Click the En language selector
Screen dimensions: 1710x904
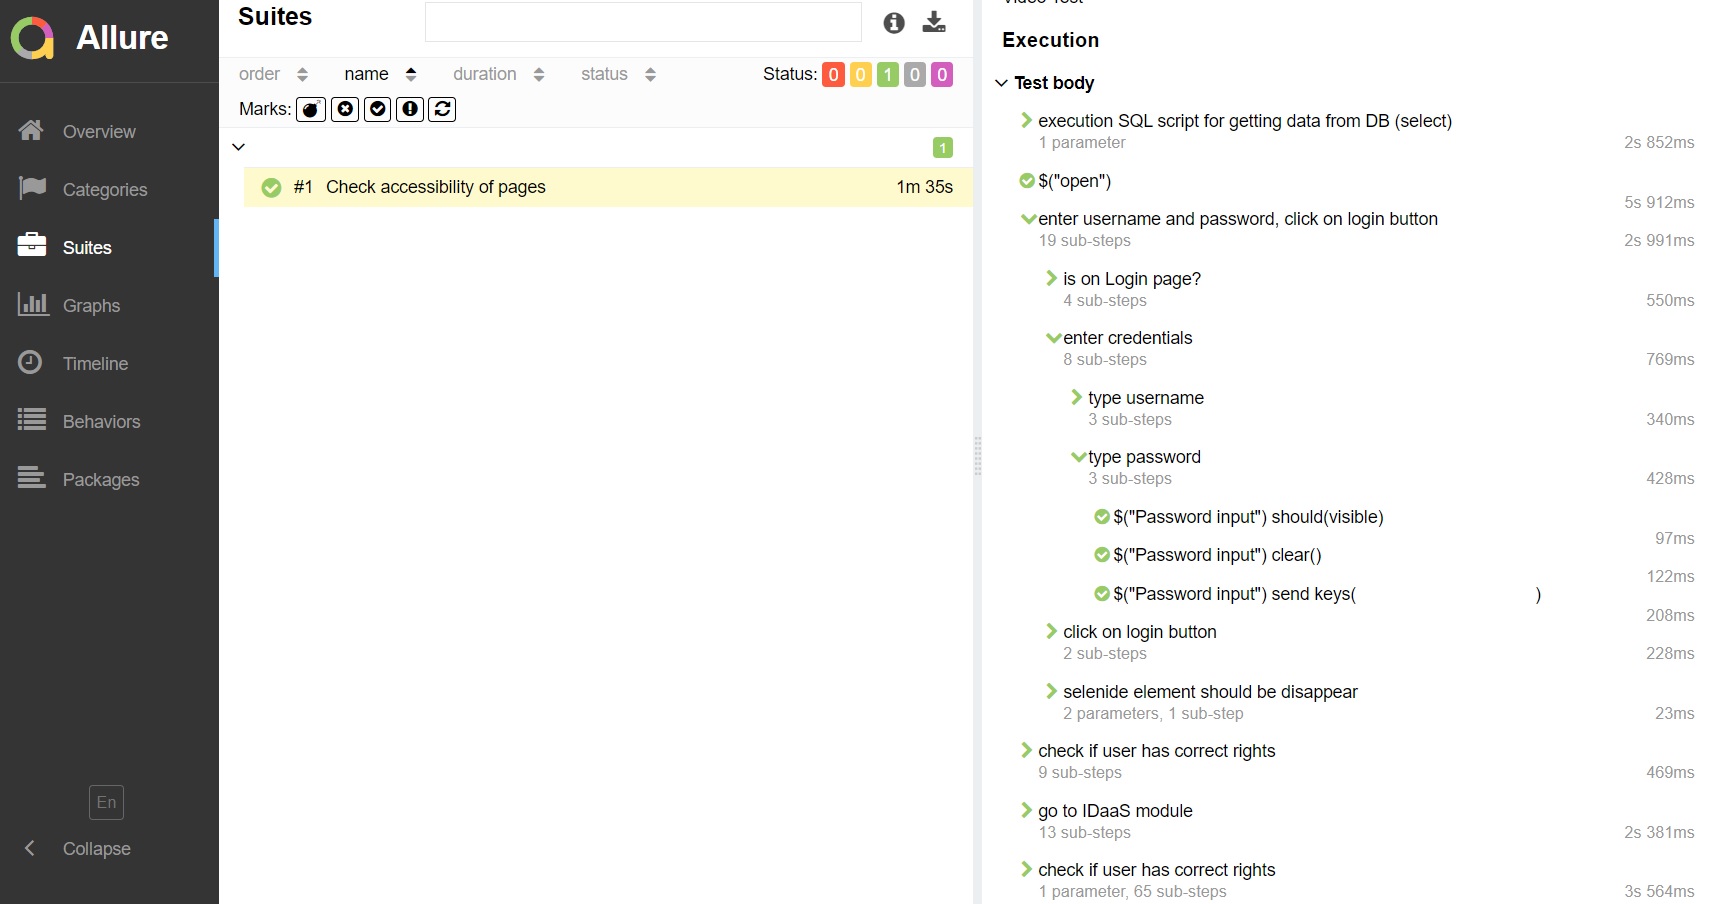pyautogui.click(x=105, y=802)
